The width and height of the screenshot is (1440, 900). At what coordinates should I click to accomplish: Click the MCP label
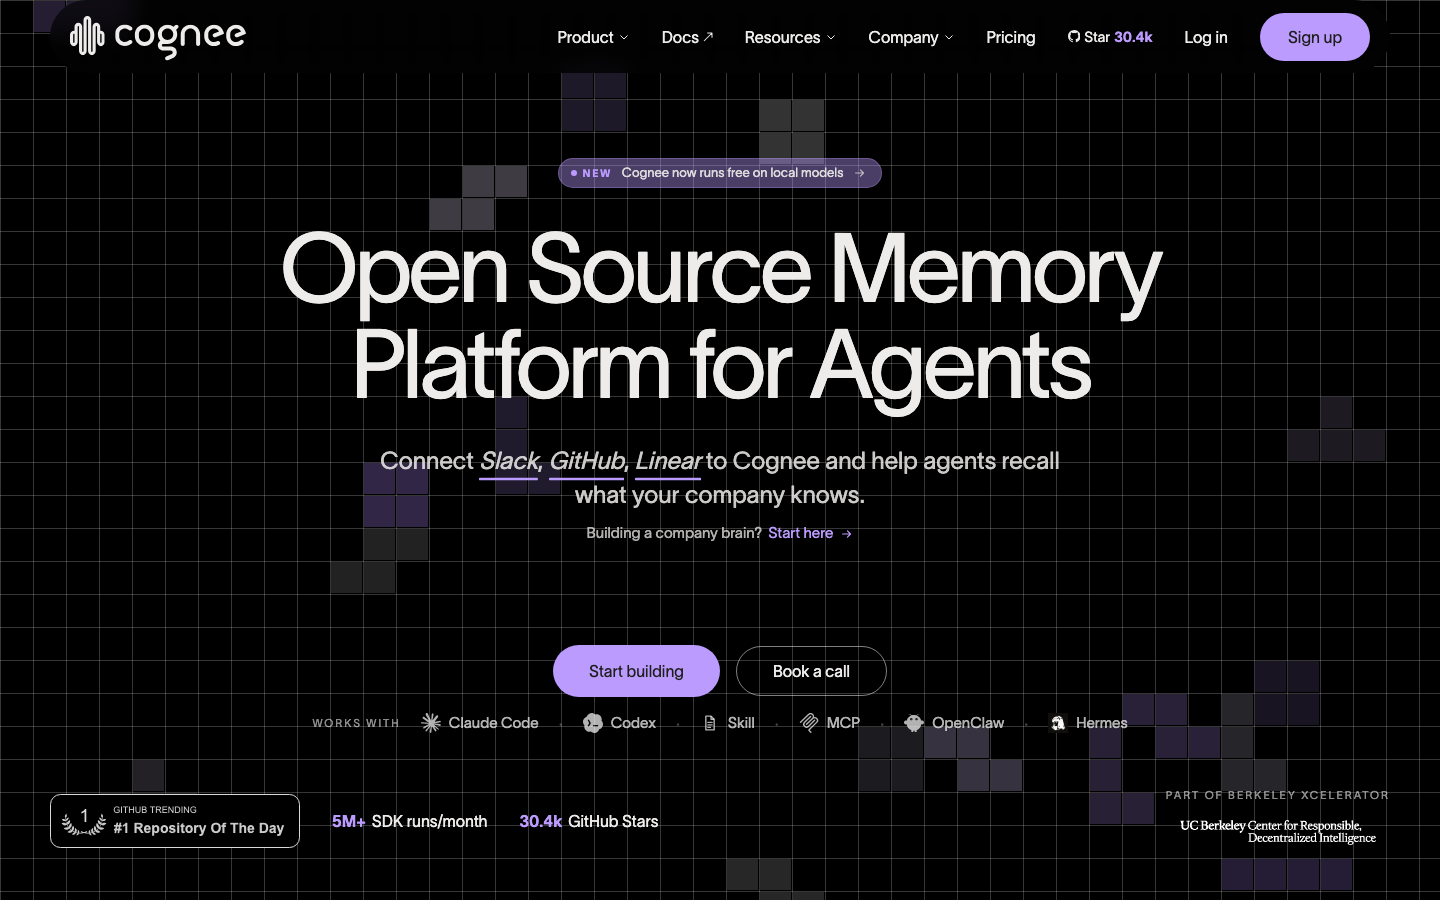click(x=843, y=723)
